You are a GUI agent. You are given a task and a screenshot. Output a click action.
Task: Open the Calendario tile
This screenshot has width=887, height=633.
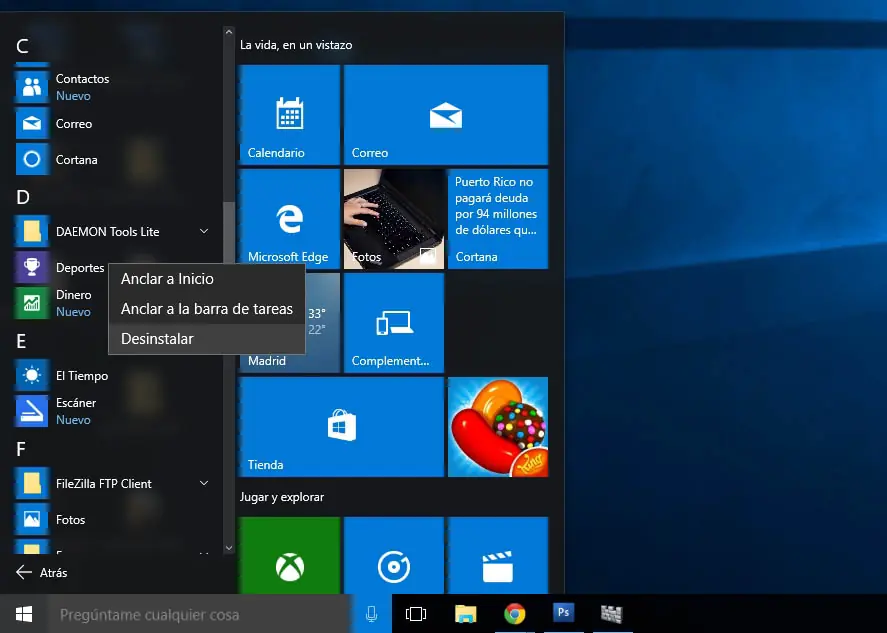290,115
